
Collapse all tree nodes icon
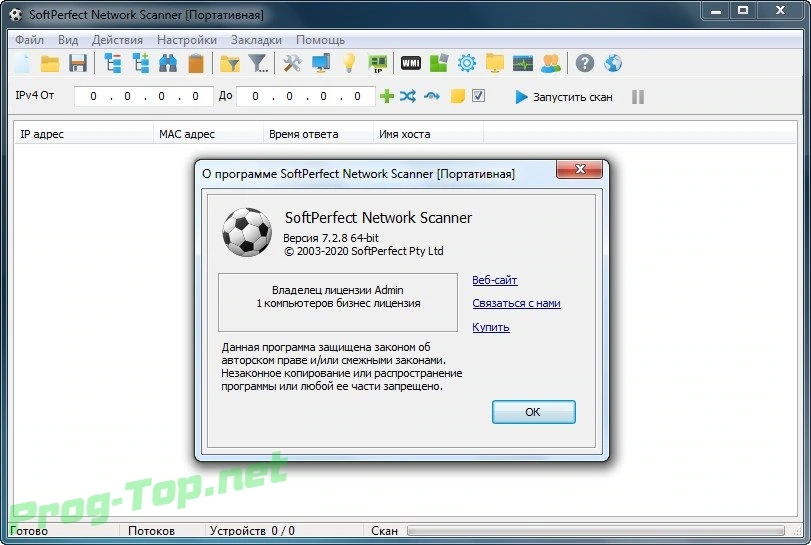pyautogui.click(x=113, y=64)
